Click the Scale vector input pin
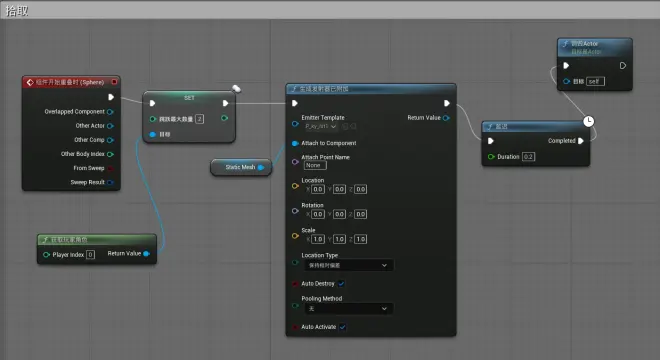660x360 pixels. (x=295, y=236)
